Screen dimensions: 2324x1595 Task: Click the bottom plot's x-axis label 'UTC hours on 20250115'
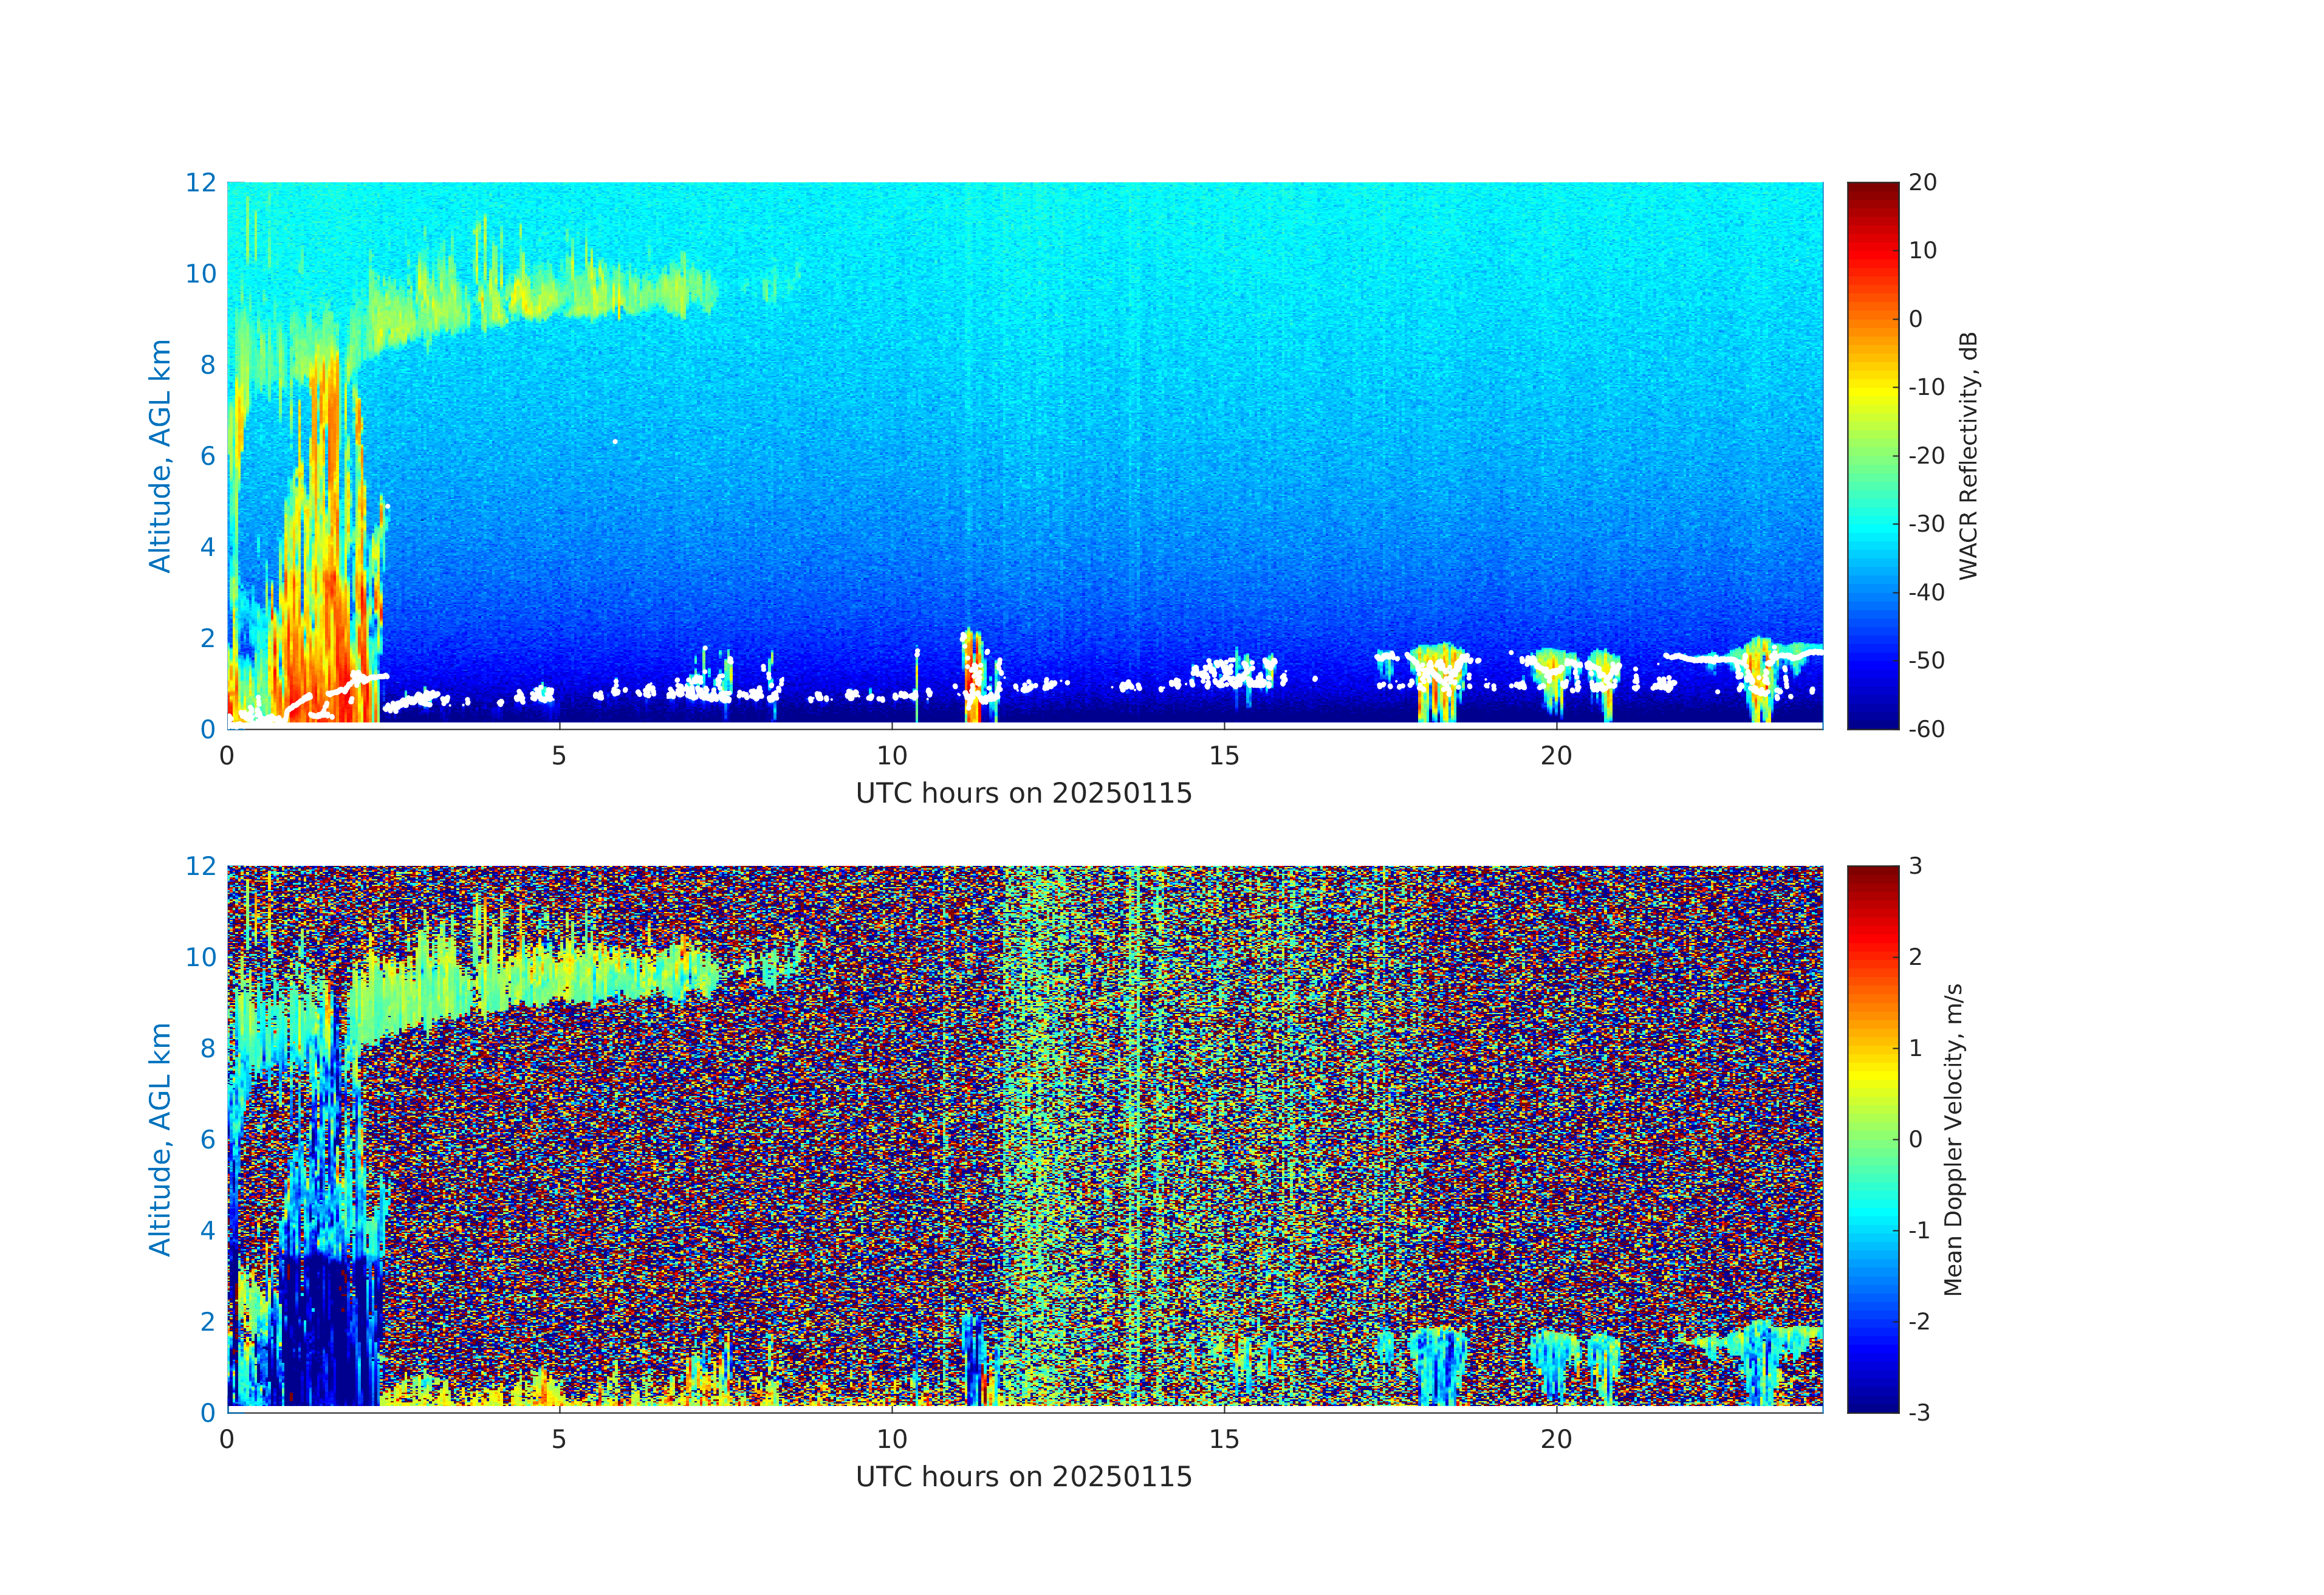tap(1023, 1476)
